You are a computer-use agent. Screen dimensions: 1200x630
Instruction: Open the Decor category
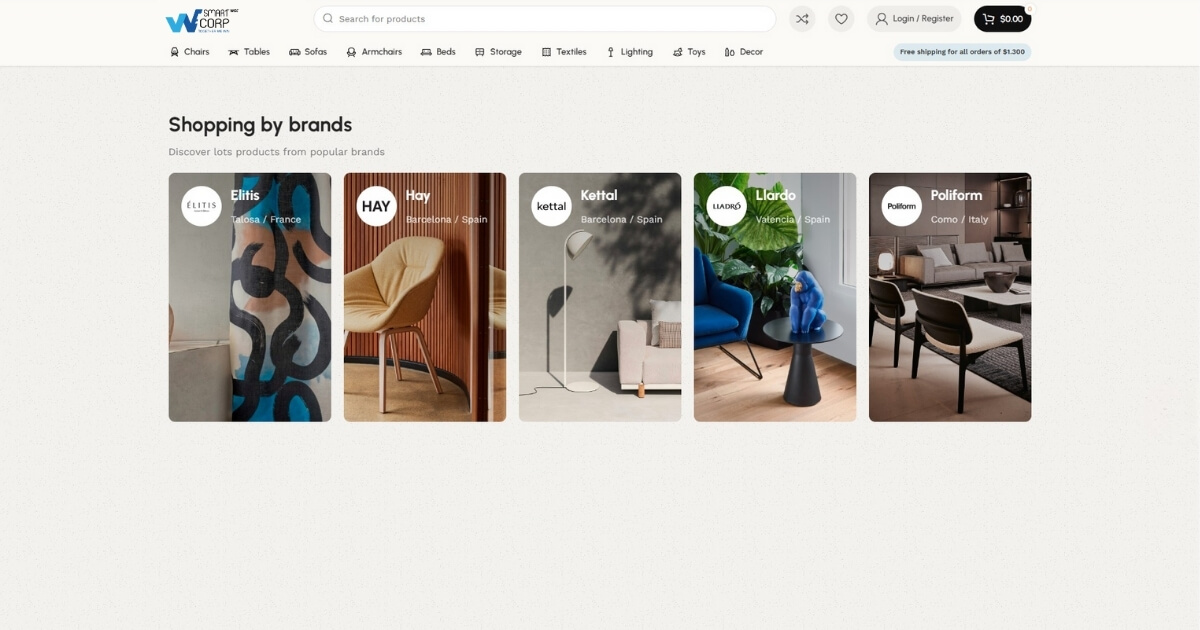click(x=744, y=52)
